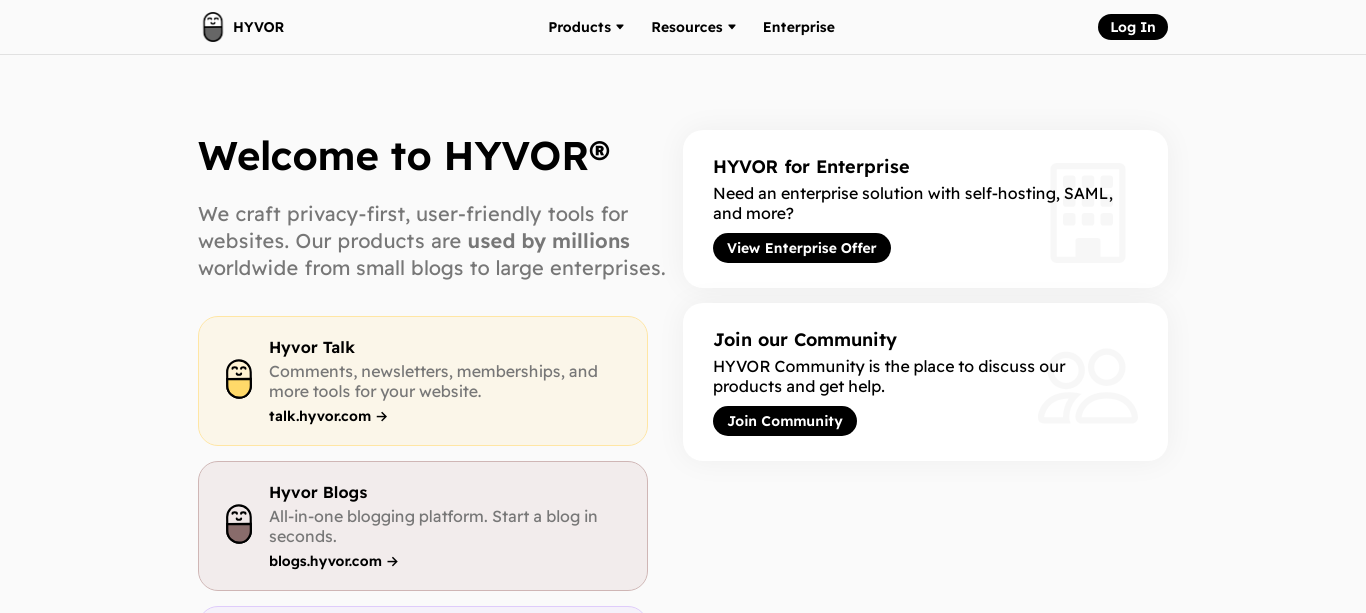1366x613 pixels.
Task: Select the Hyvor Talk card title
Action: (312, 347)
